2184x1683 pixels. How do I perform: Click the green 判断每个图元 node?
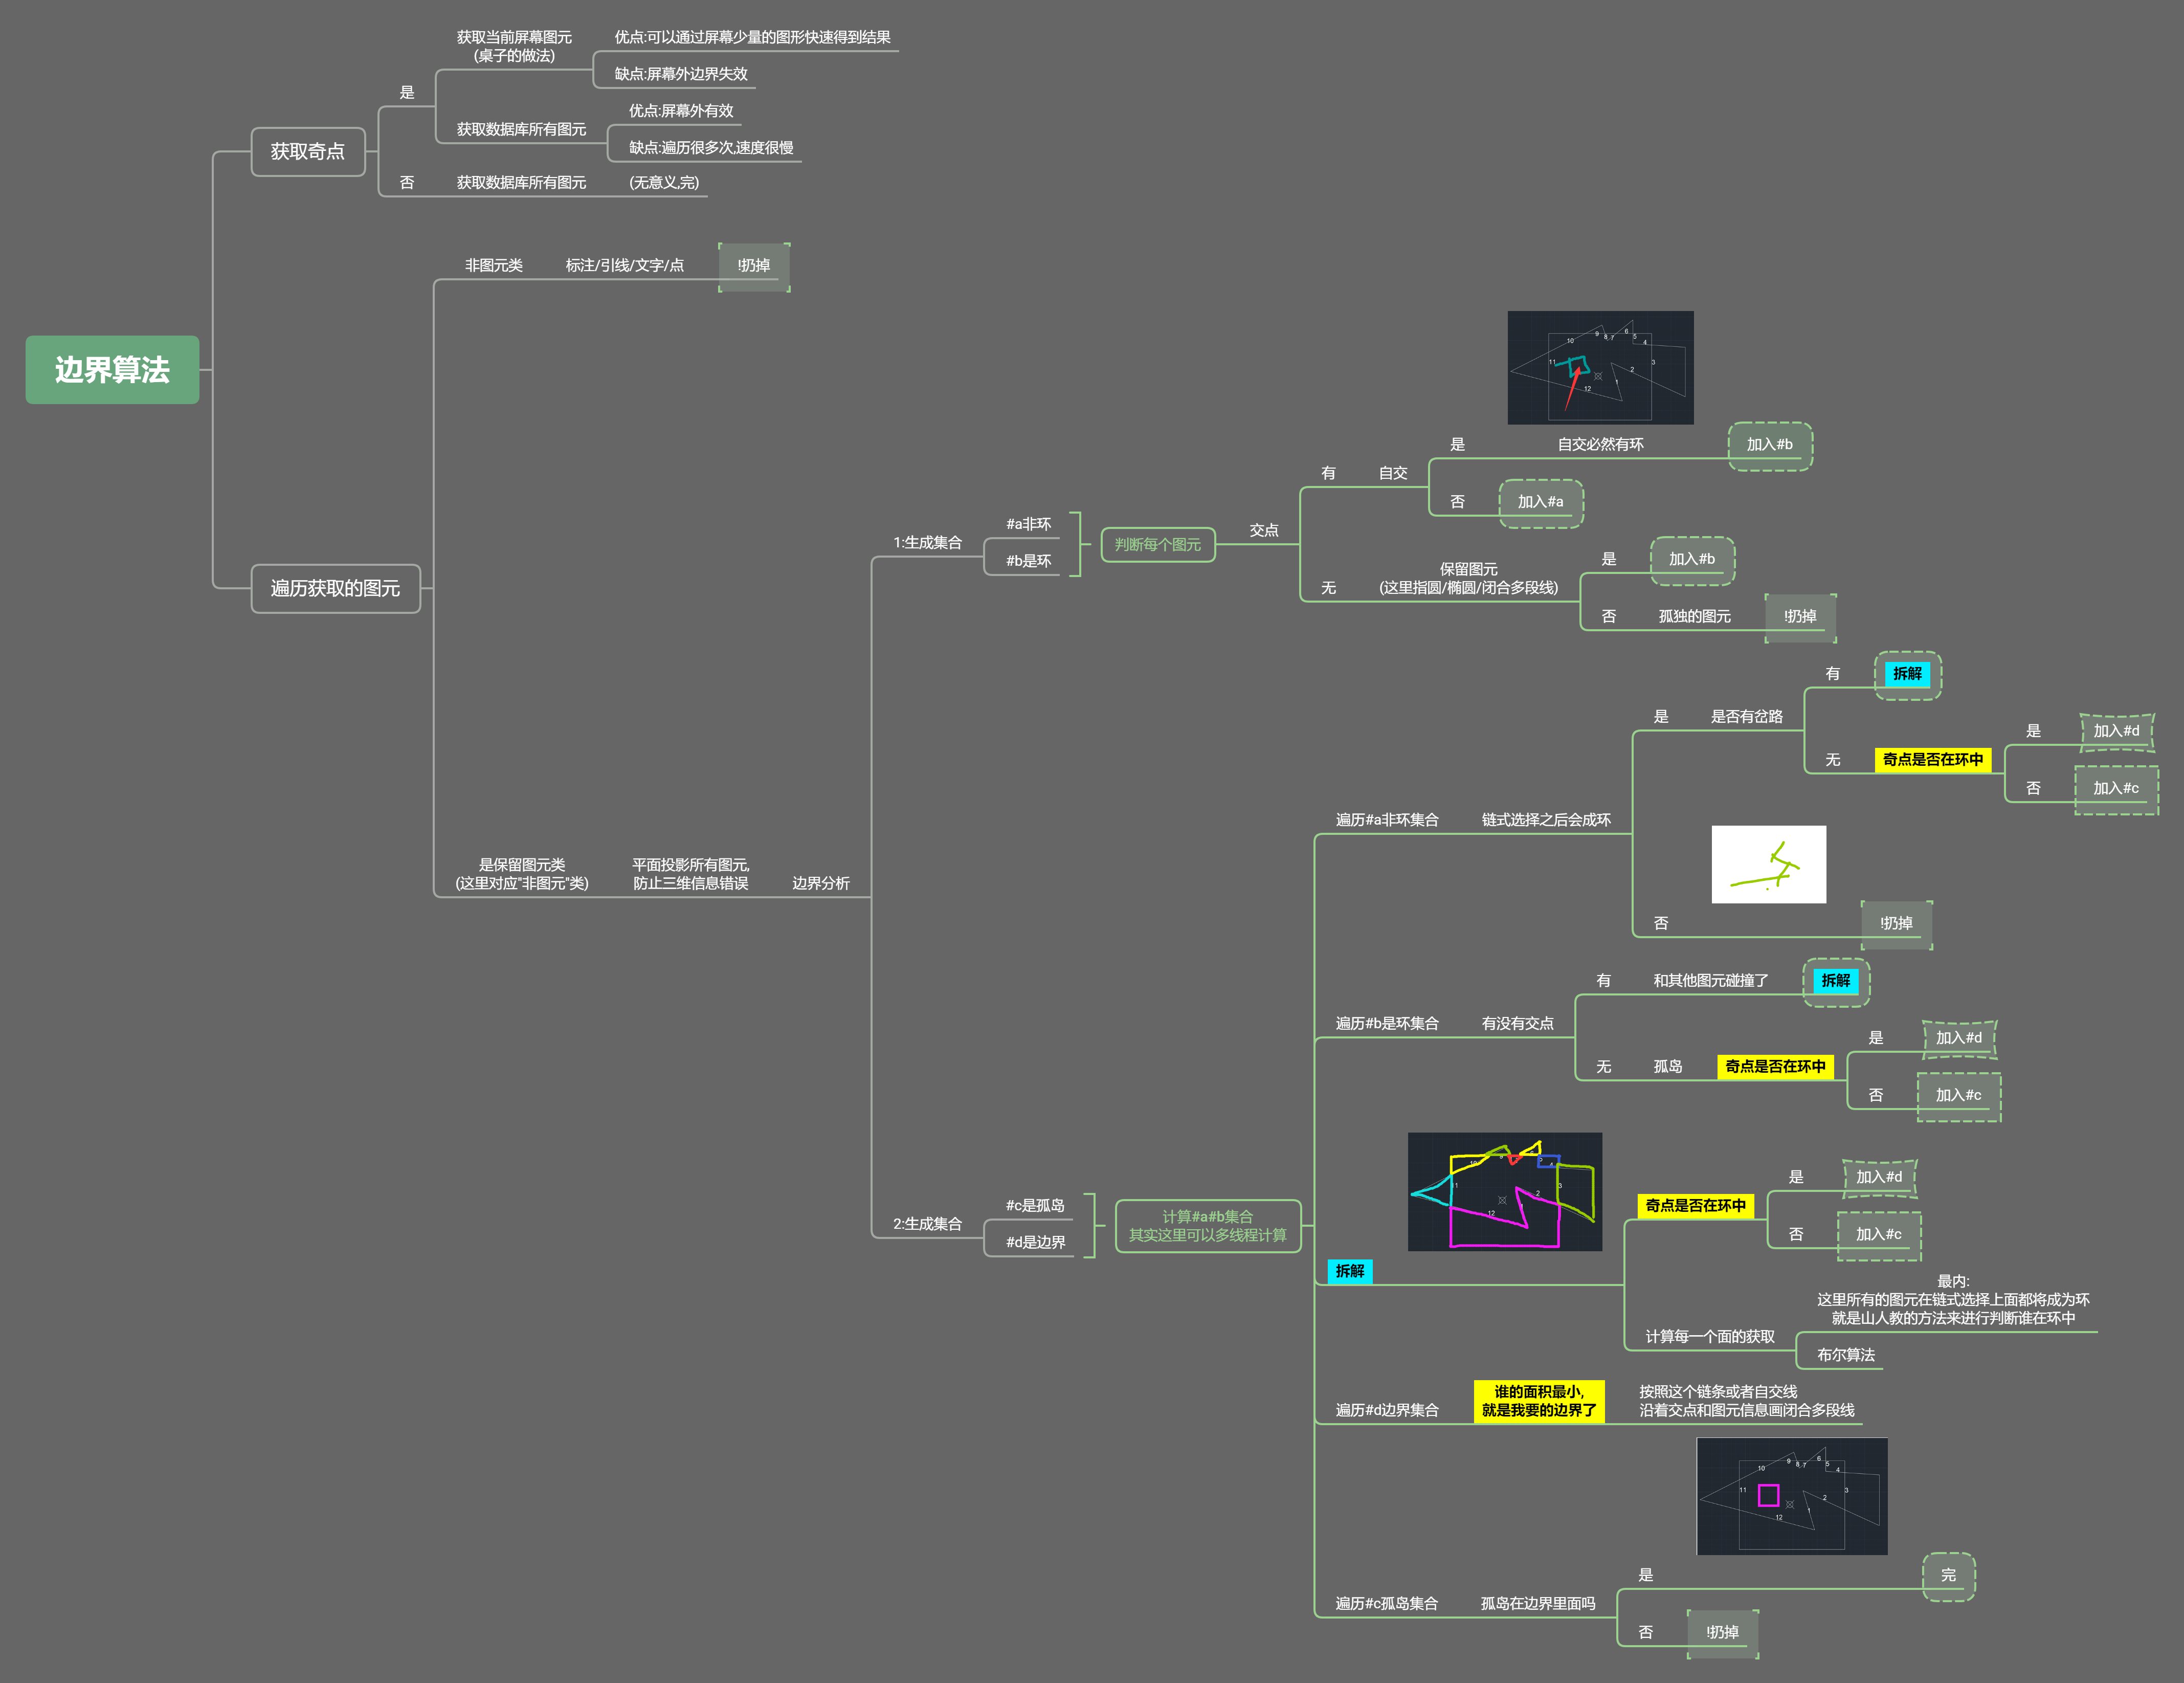(x=1157, y=545)
